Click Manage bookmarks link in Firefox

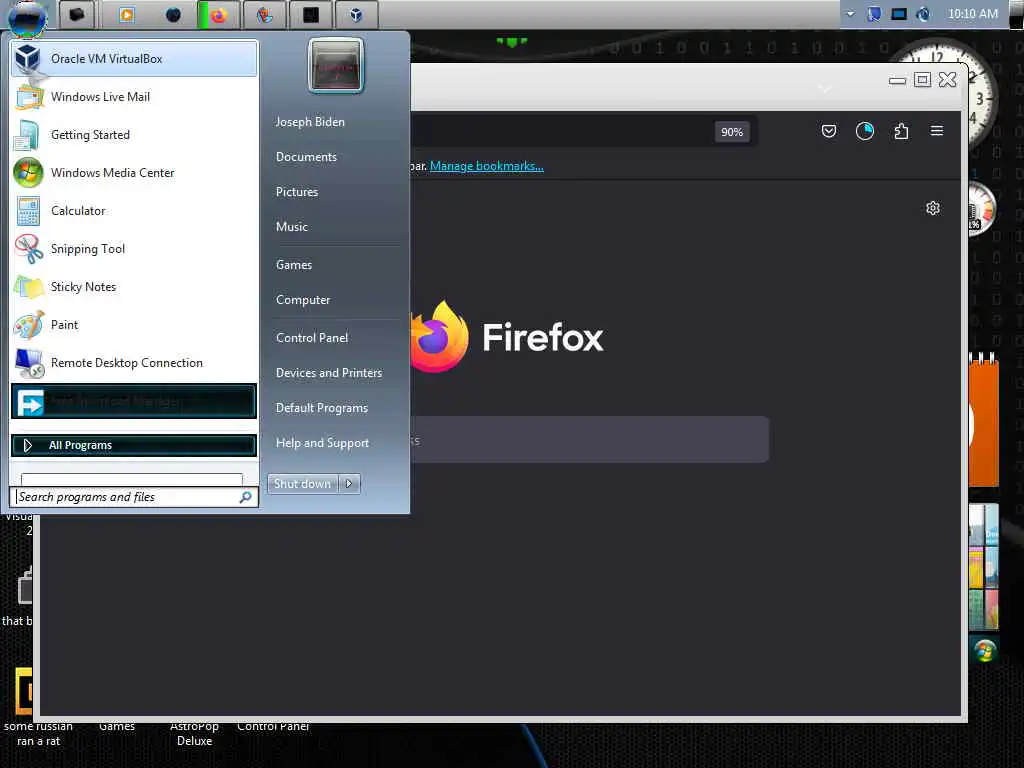tap(487, 166)
